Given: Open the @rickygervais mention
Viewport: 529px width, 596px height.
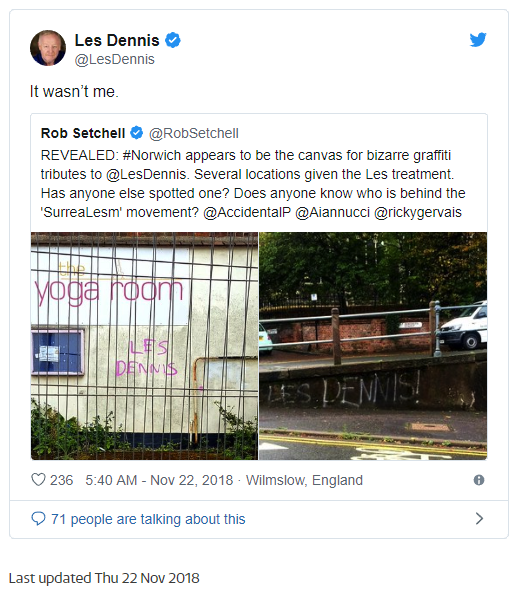Looking at the screenshot, I should [x=418, y=212].
